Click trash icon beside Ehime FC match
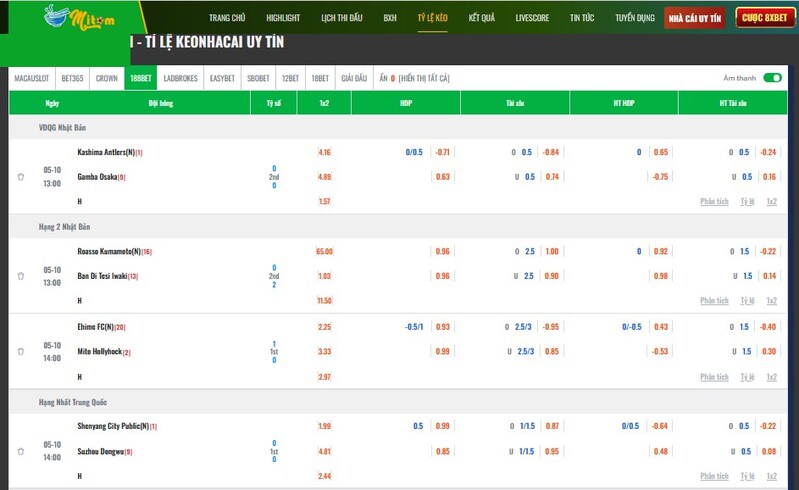 21,352
